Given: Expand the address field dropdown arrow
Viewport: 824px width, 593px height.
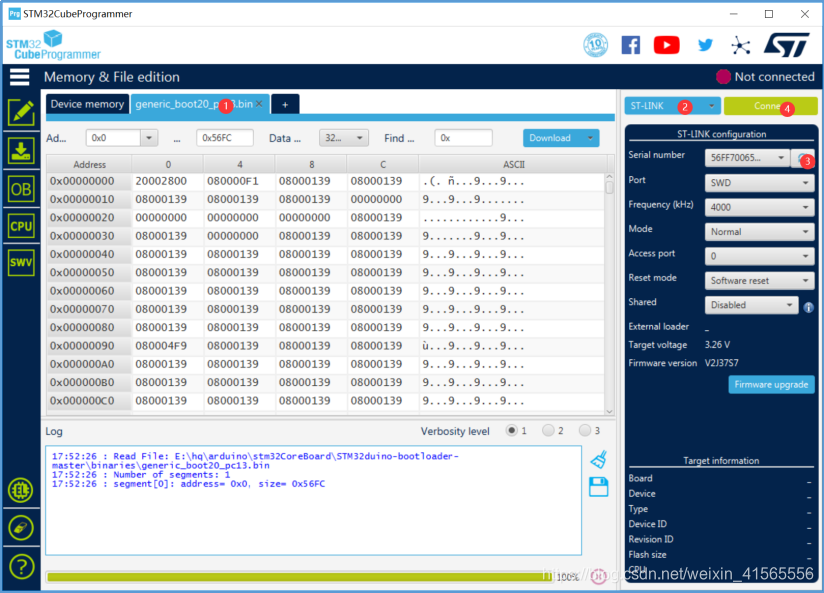Looking at the screenshot, I should (149, 138).
